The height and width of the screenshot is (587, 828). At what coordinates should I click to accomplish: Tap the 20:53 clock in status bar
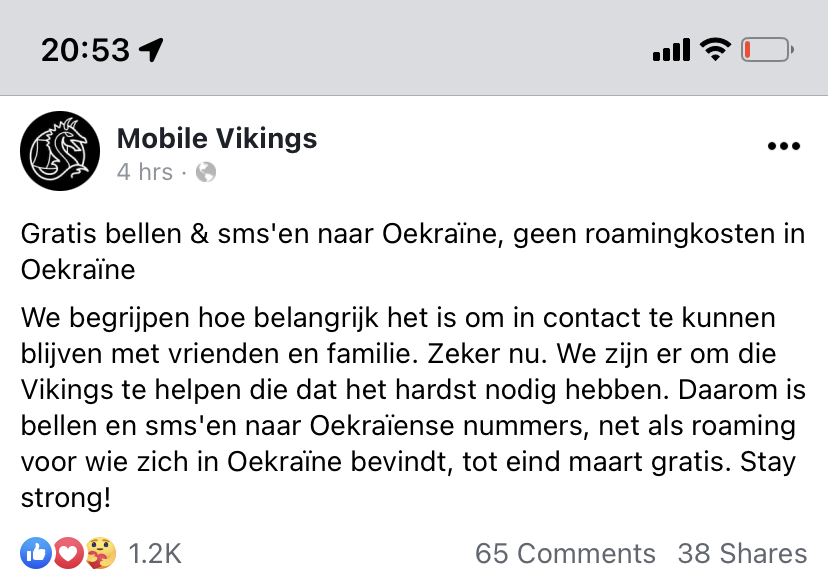click(x=85, y=49)
